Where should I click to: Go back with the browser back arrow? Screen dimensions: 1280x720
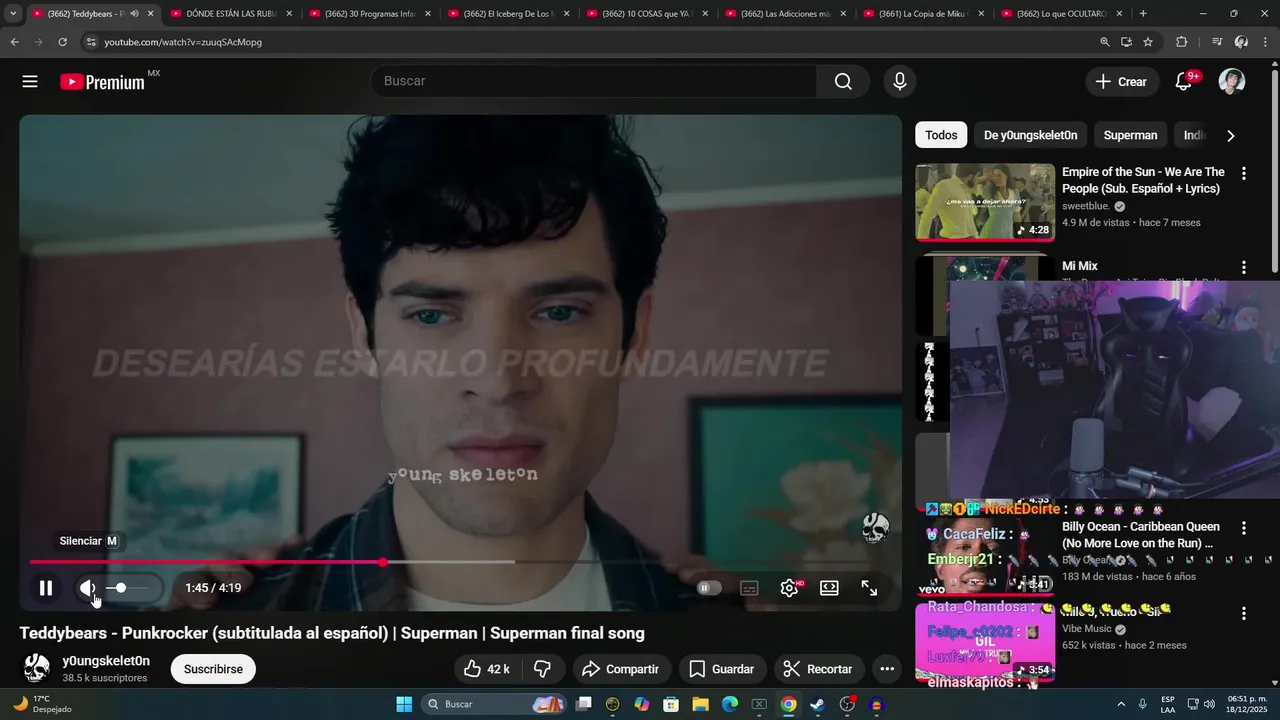[14, 42]
